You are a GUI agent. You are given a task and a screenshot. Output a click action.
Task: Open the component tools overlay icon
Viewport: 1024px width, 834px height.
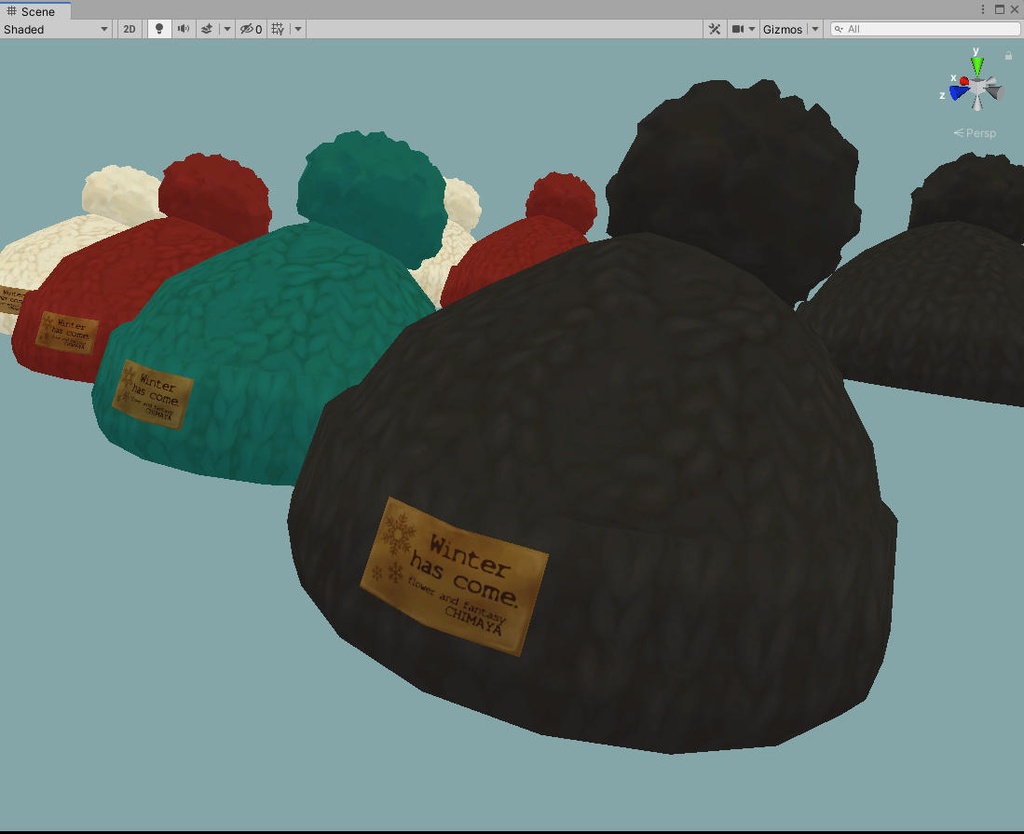point(715,29)
